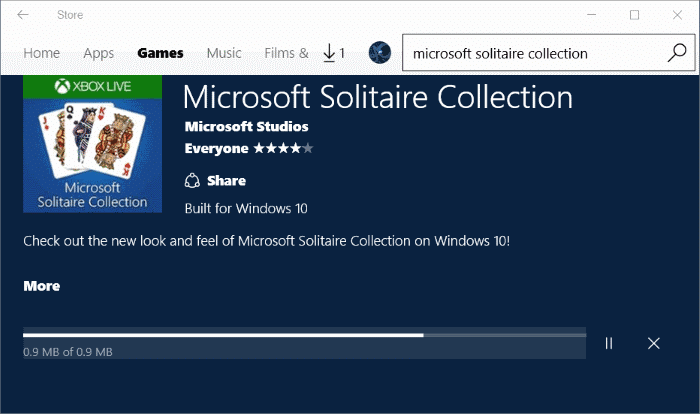Click the '0.9 MB of 0.9 MB' status text

coord(68,352)
